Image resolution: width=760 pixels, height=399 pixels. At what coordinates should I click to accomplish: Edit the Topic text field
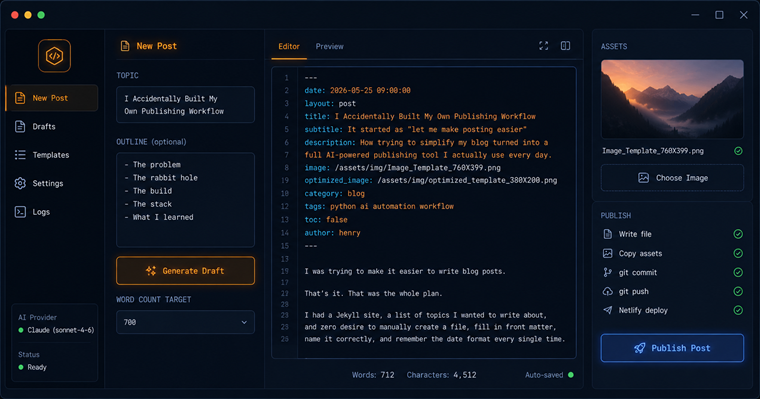[x=185, y=105]
